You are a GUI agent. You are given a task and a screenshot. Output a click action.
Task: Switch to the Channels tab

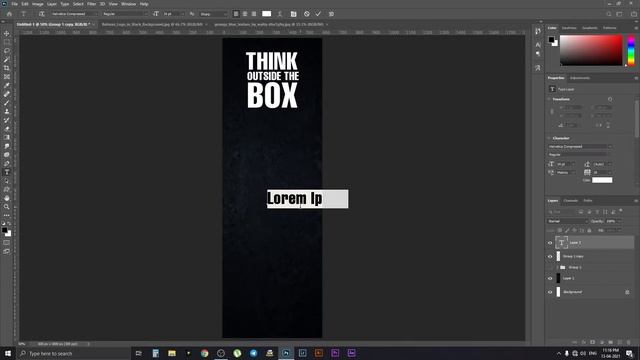point(571,201)
